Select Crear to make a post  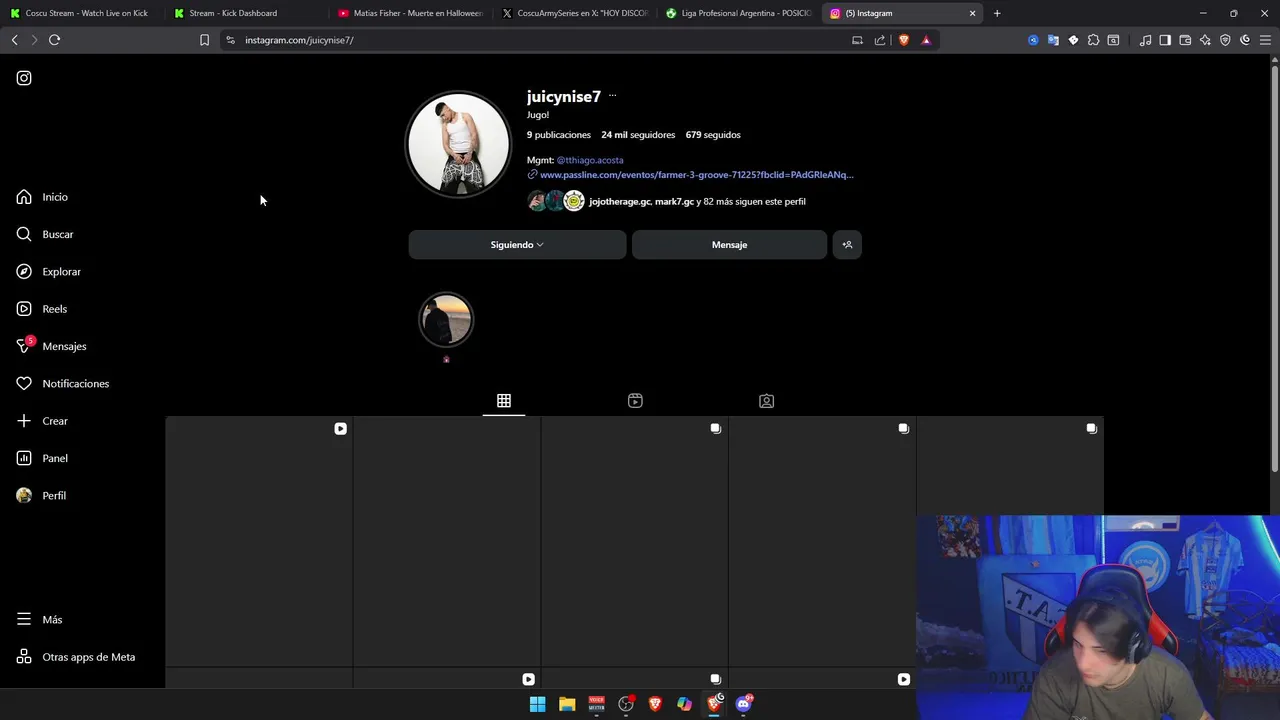tap(42, 421)
